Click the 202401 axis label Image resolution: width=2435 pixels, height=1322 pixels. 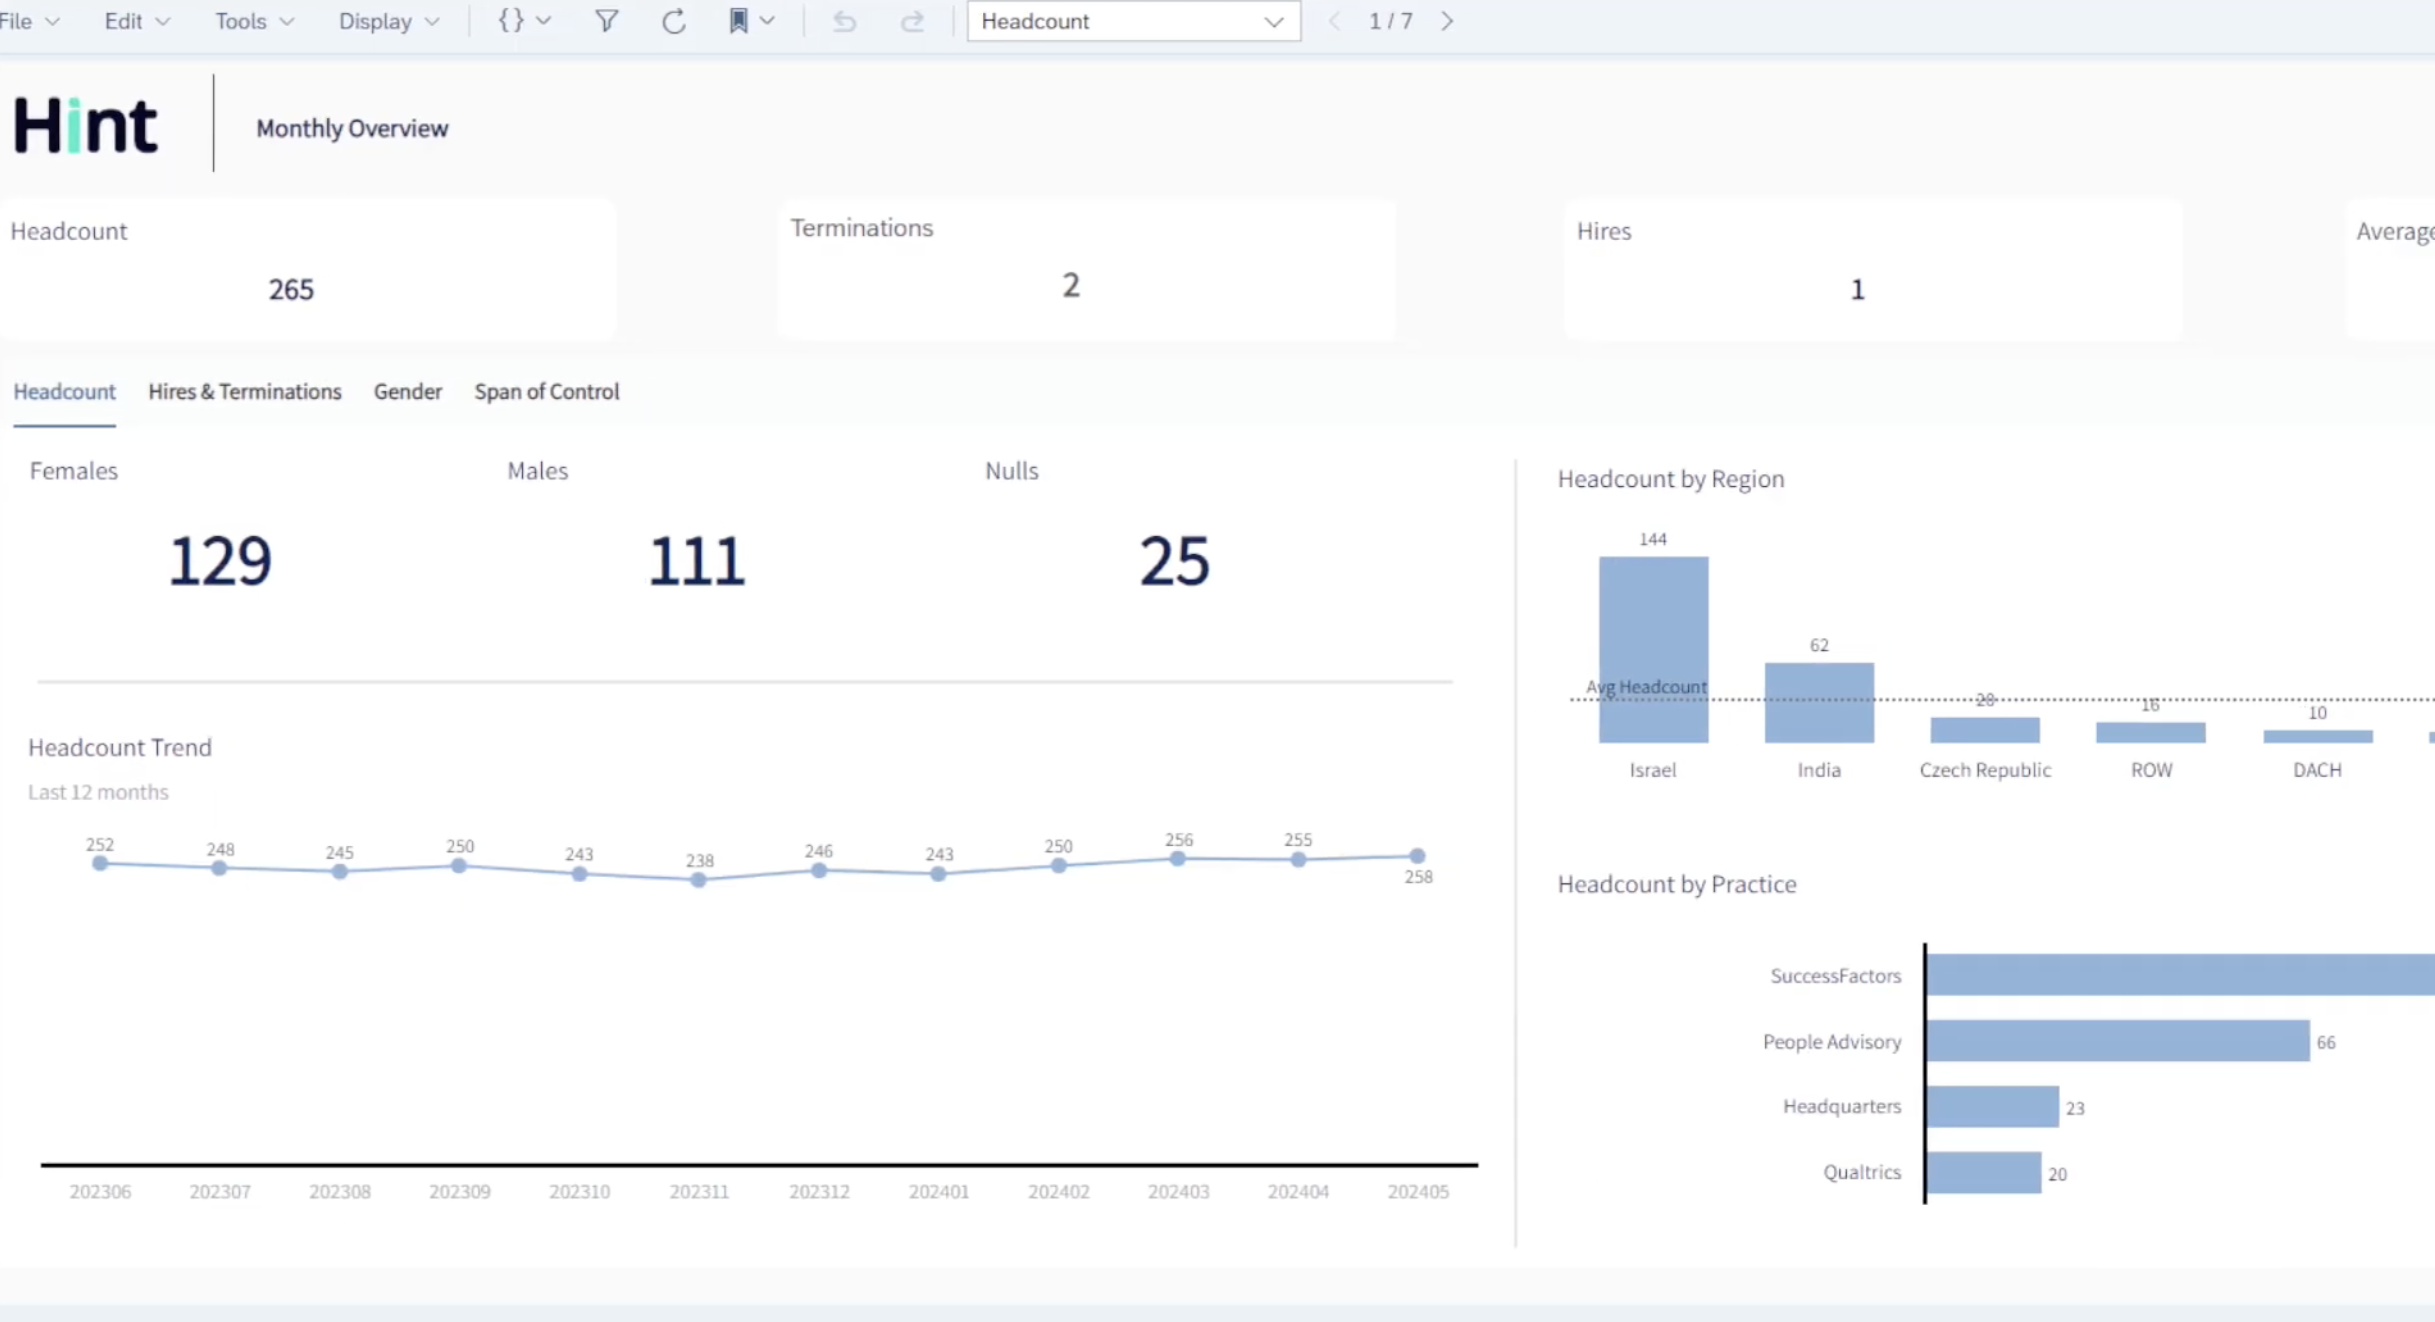pos(939,1191)
